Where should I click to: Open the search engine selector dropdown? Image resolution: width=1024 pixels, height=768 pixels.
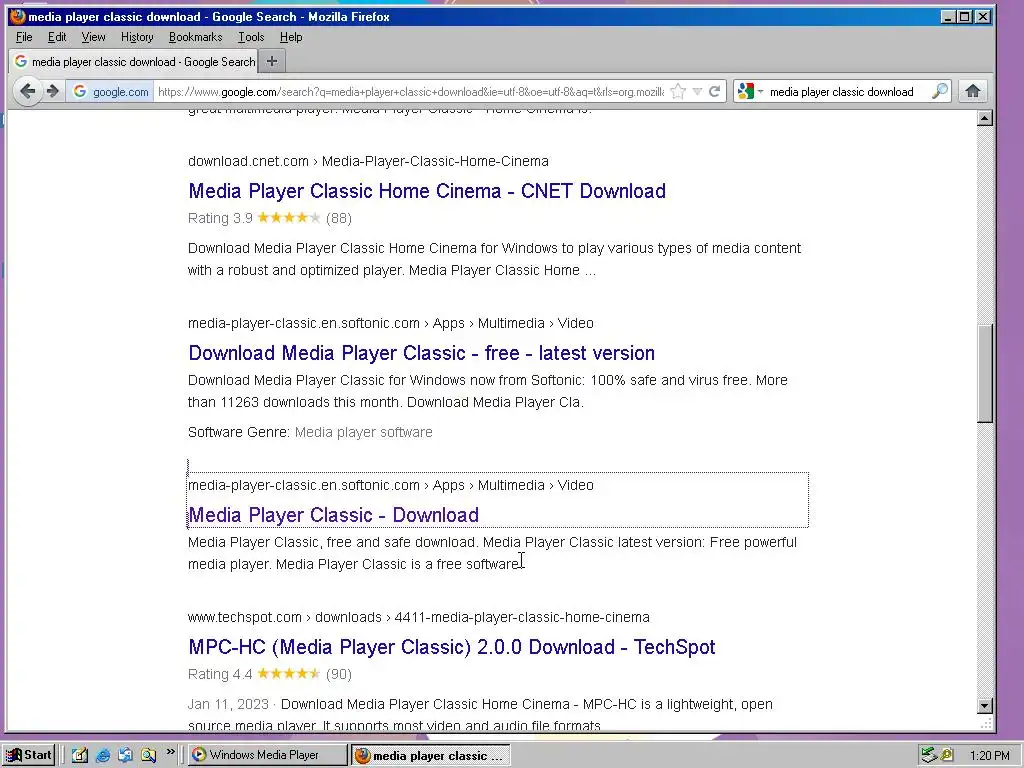click(750, 91)
